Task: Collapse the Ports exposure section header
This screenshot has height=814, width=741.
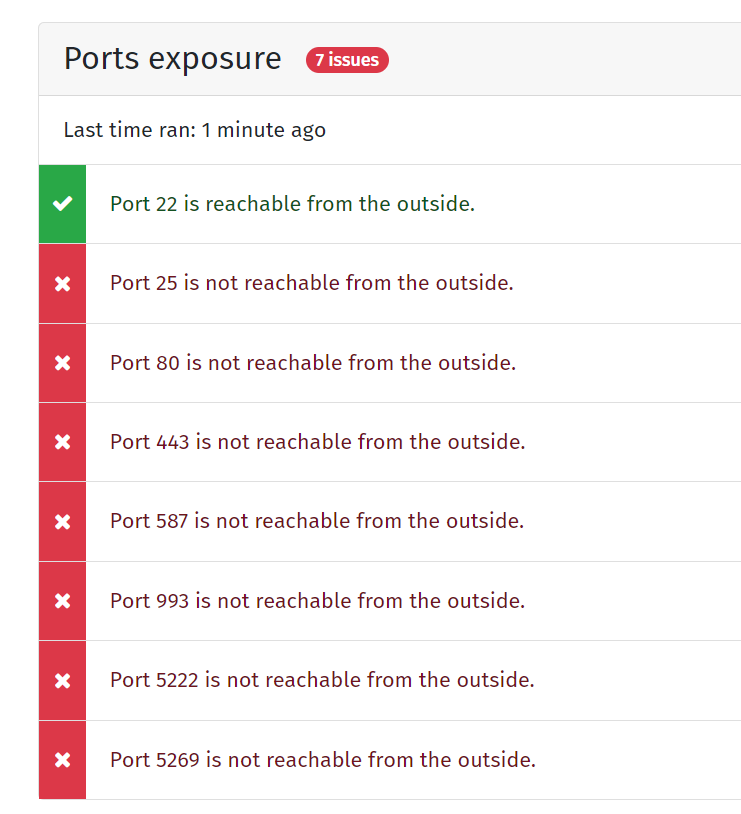Action: pos(390,59)
